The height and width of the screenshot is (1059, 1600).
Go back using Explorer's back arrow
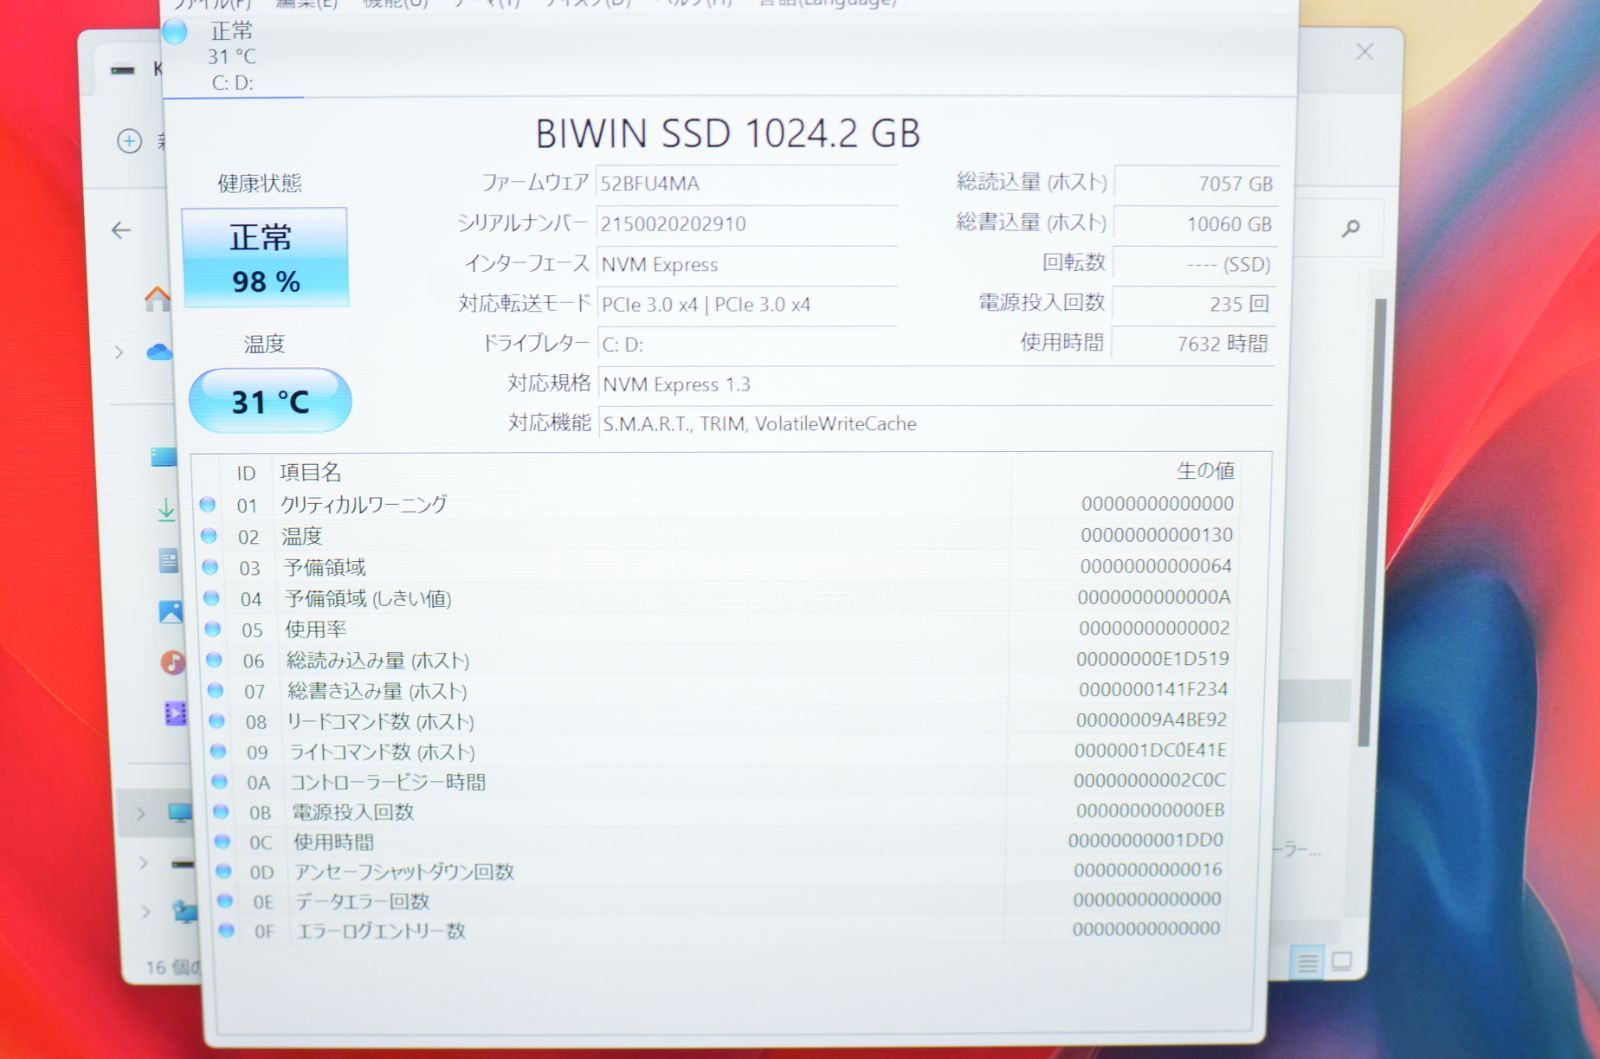121,231
